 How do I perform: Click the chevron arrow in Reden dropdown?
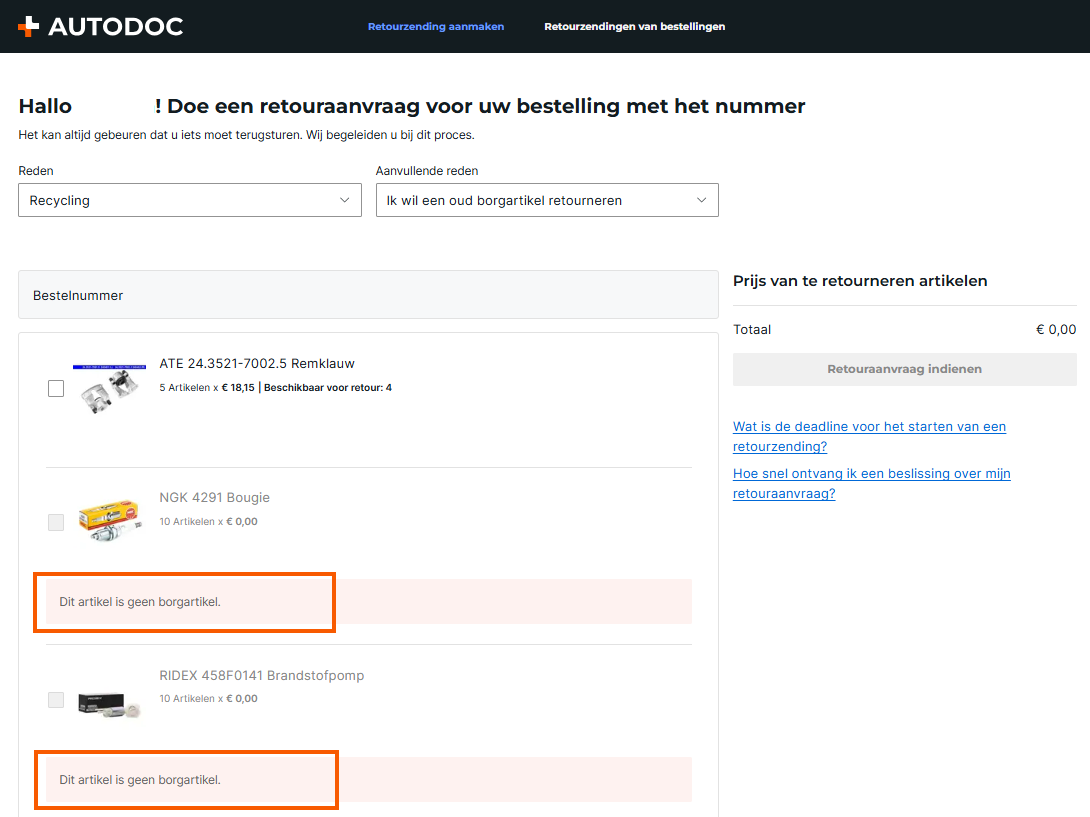point(345,200)
